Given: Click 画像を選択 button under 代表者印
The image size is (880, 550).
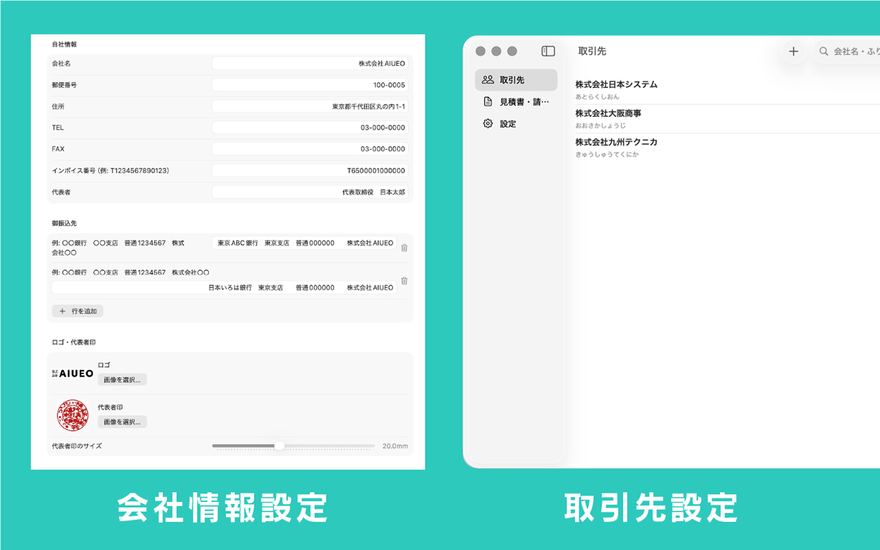Looking at the screenshot, I should [122, 422].
